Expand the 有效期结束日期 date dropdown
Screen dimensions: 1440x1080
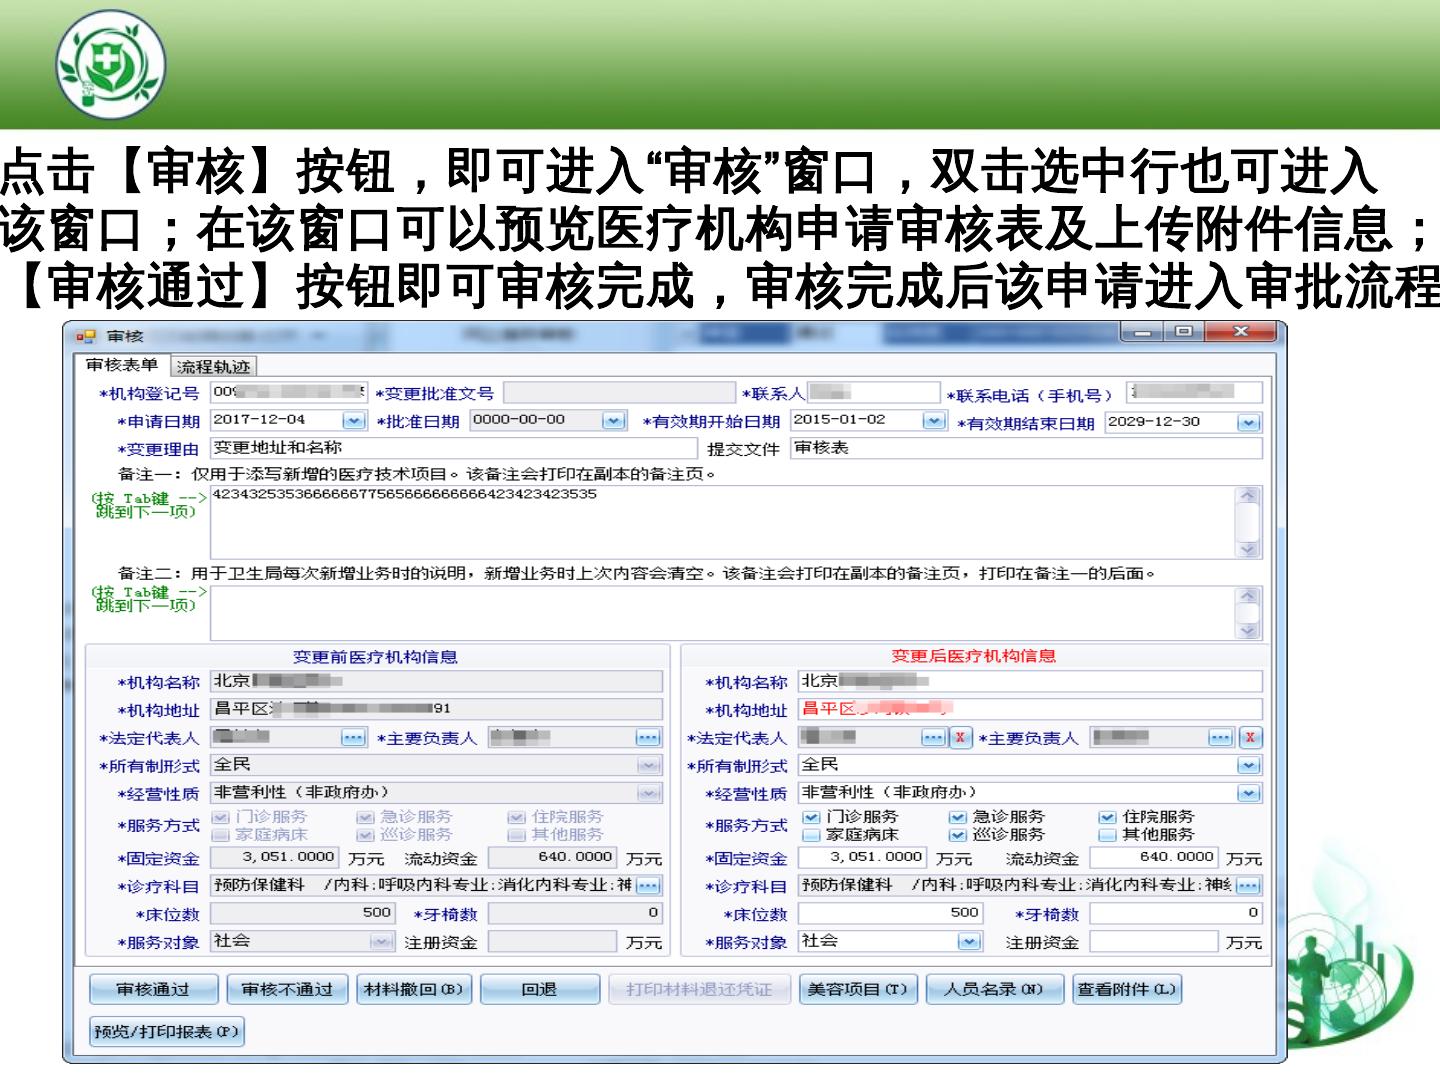pyautogui.click(x=1248, y=422)
